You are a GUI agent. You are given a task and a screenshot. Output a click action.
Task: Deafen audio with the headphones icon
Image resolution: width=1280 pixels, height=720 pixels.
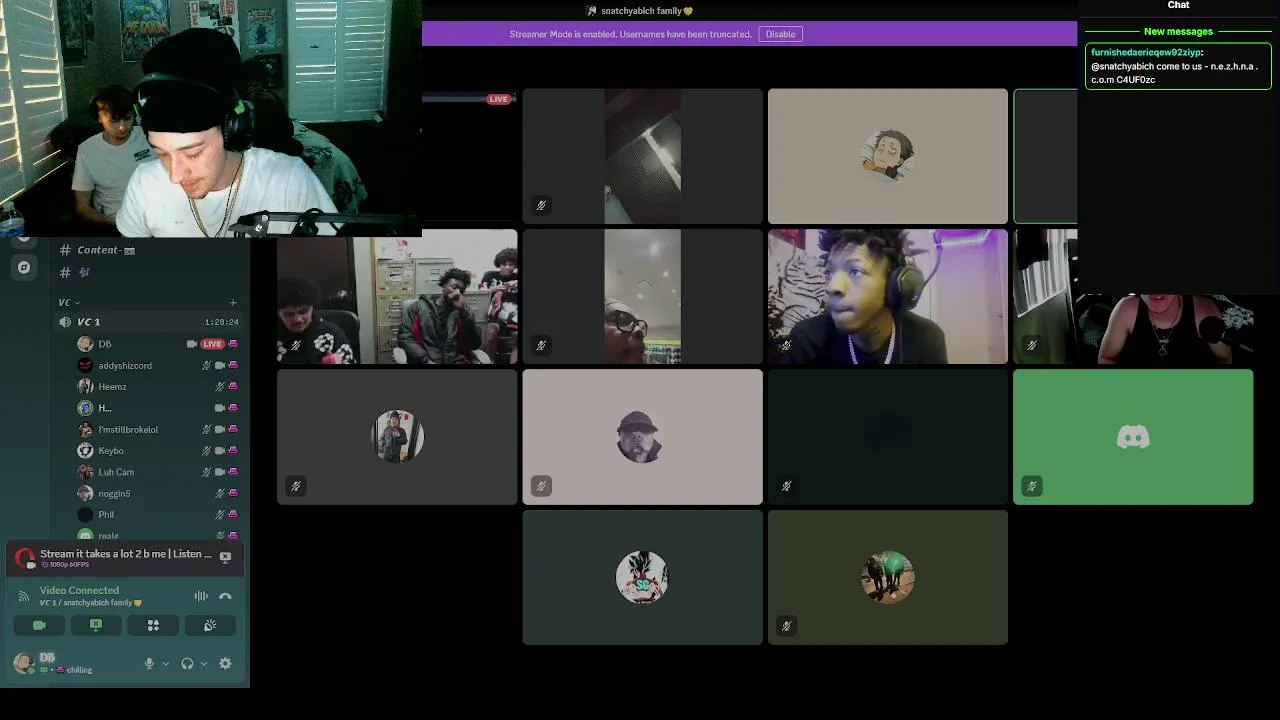pos(187,663)
